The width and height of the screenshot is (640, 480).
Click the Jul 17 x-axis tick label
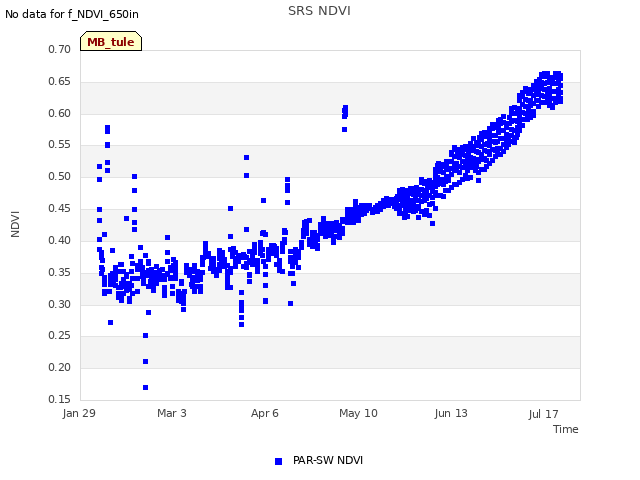coord(544,414)
